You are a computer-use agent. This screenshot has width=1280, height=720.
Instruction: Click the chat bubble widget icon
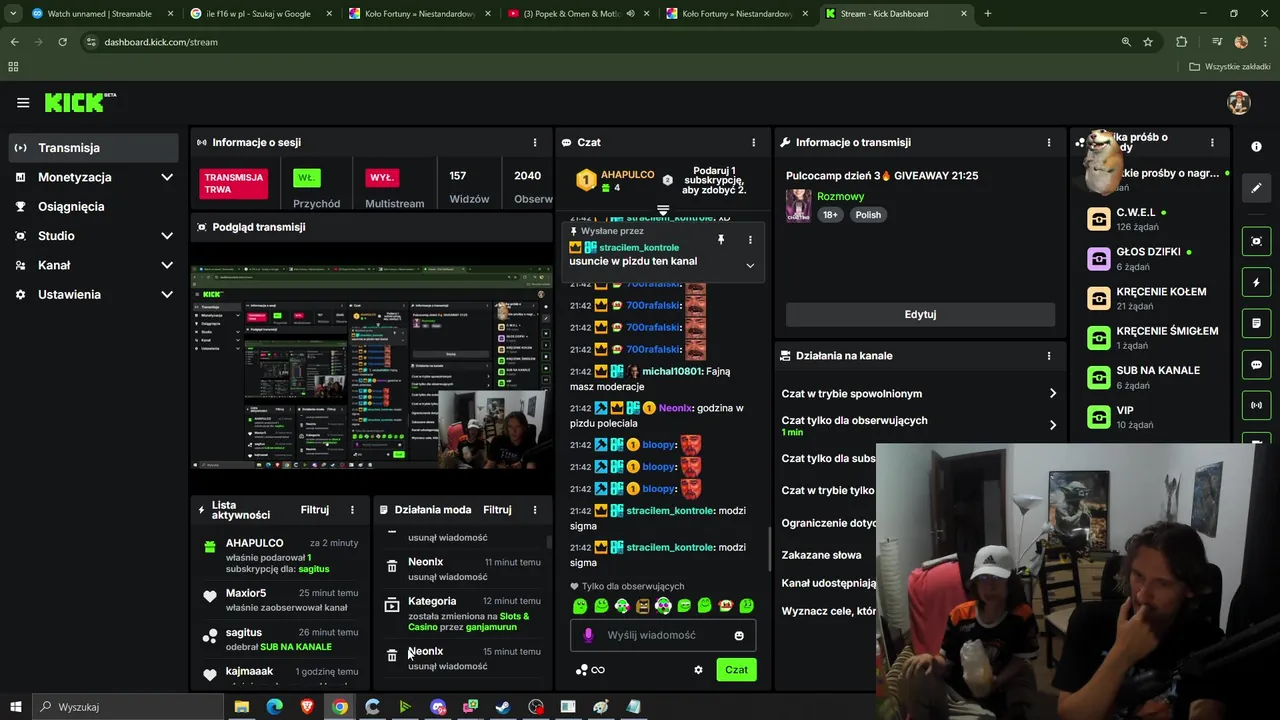tap(1257, 365)
